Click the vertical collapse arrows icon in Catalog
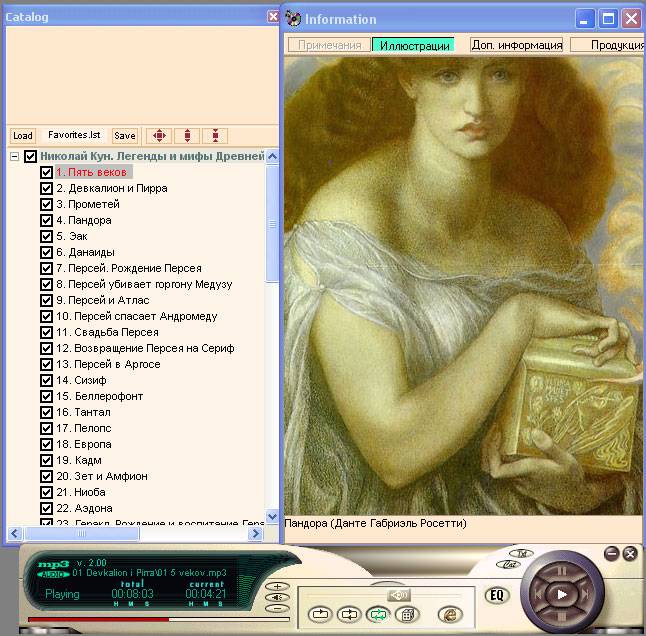 tap(215, 136)
